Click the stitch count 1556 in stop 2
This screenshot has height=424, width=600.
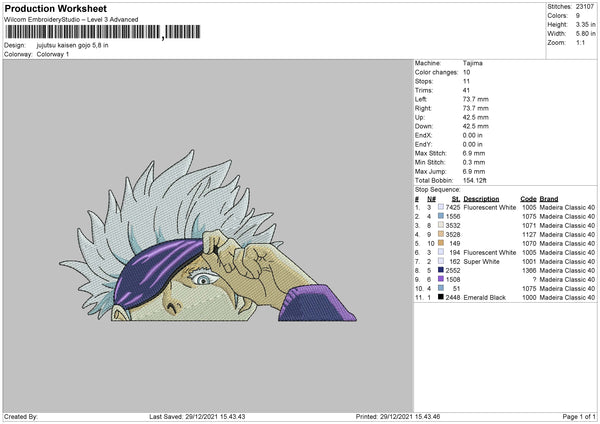[x=453, y=217]
